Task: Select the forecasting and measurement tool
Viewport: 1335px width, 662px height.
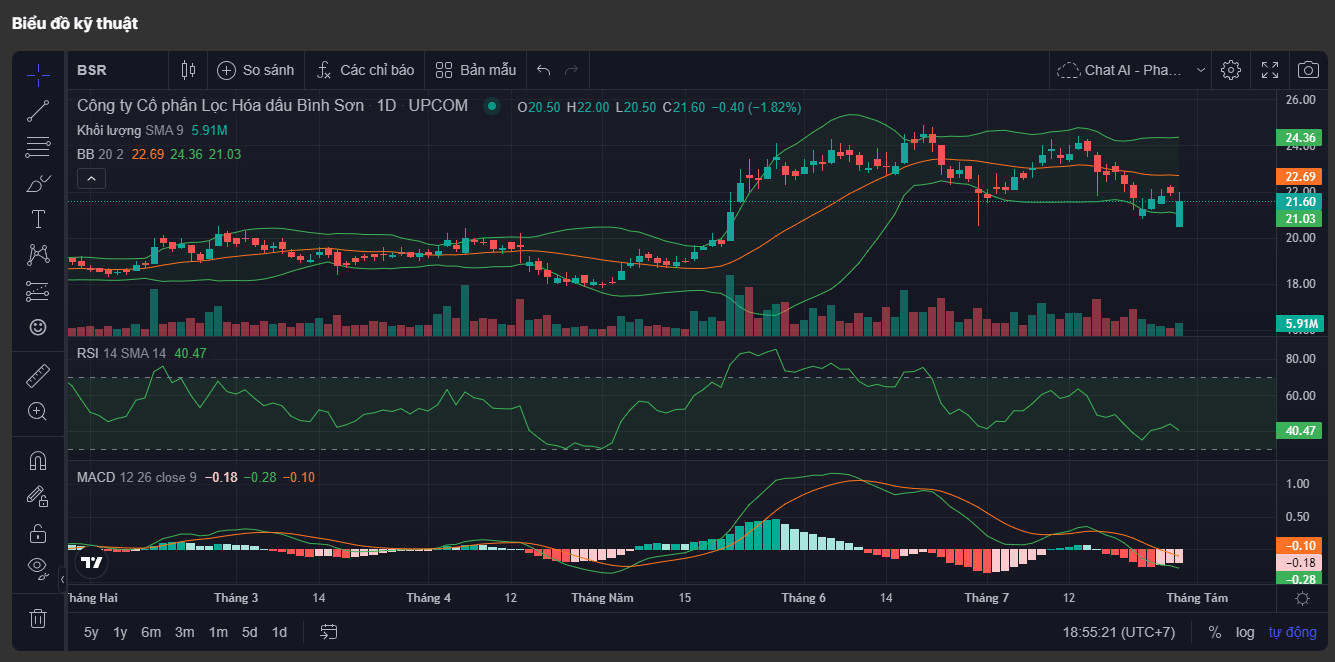Action: pyautogui.click(x=38, y=291)
